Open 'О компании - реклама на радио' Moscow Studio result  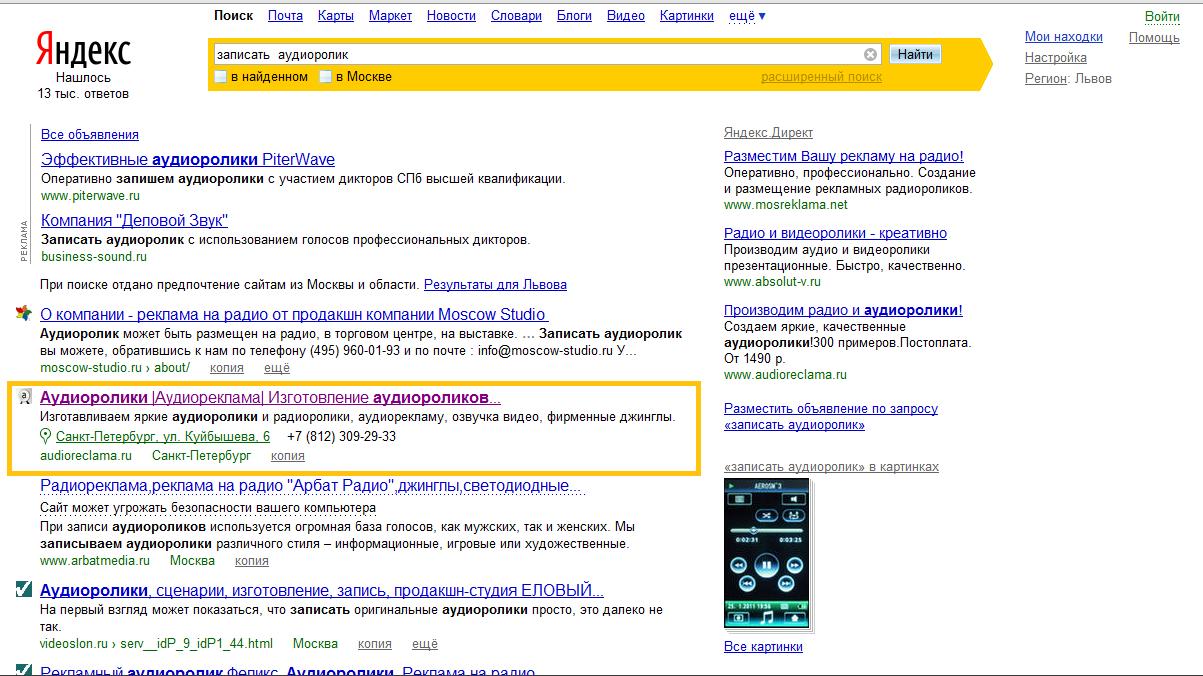click(293, 314)
